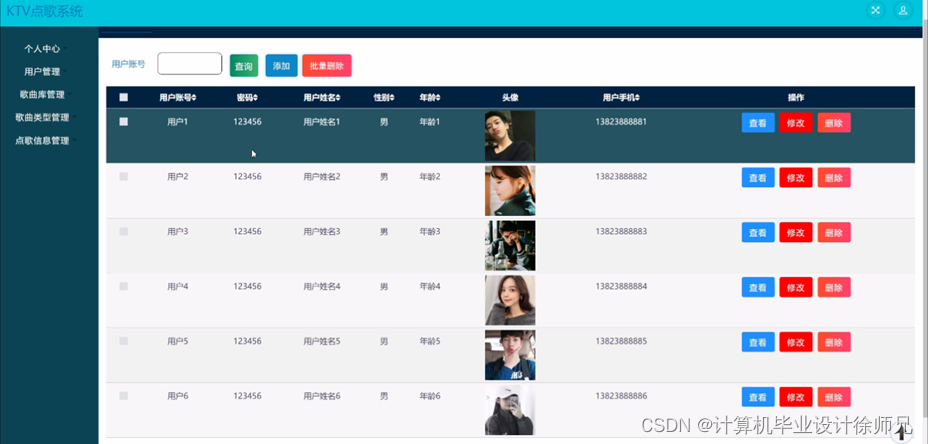This screenshot has height=444, width=928.
Task: Open avatar photo of 用户2
Action: 510,191
